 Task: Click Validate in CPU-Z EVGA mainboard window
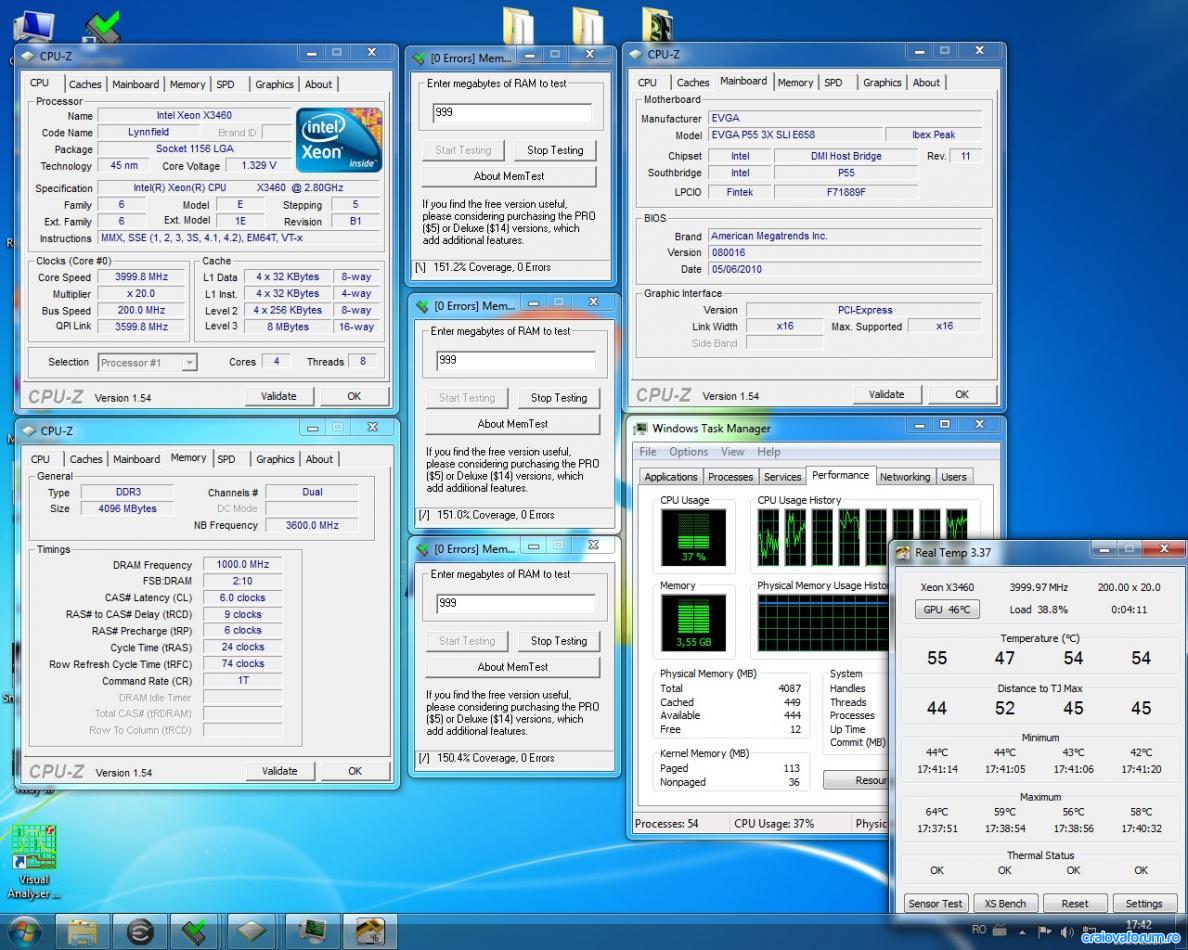tap(886, 394)
